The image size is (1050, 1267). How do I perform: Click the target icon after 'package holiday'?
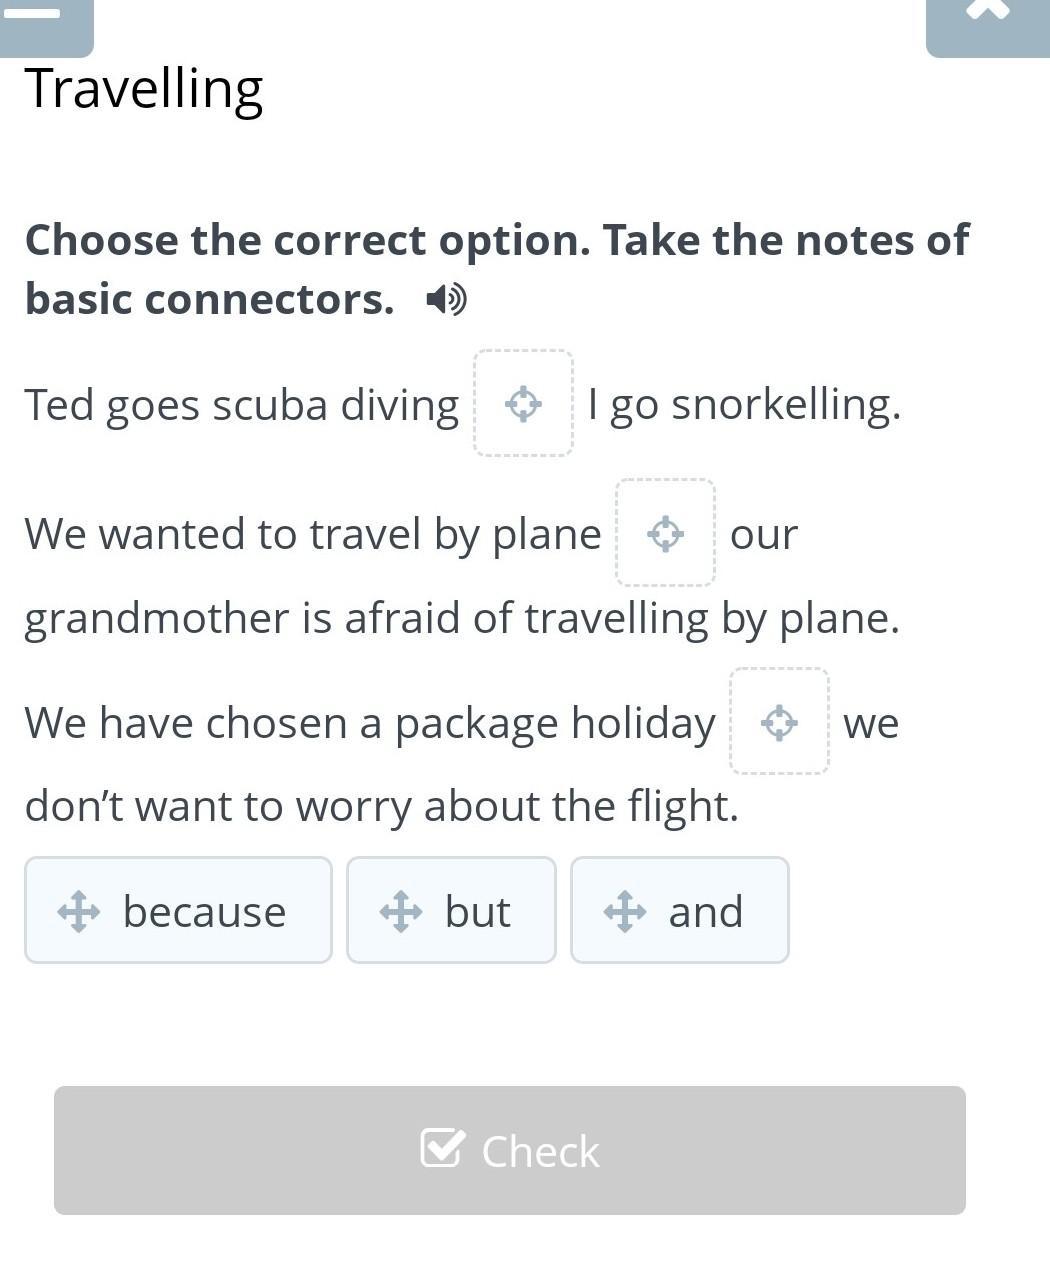coord(779,722)
